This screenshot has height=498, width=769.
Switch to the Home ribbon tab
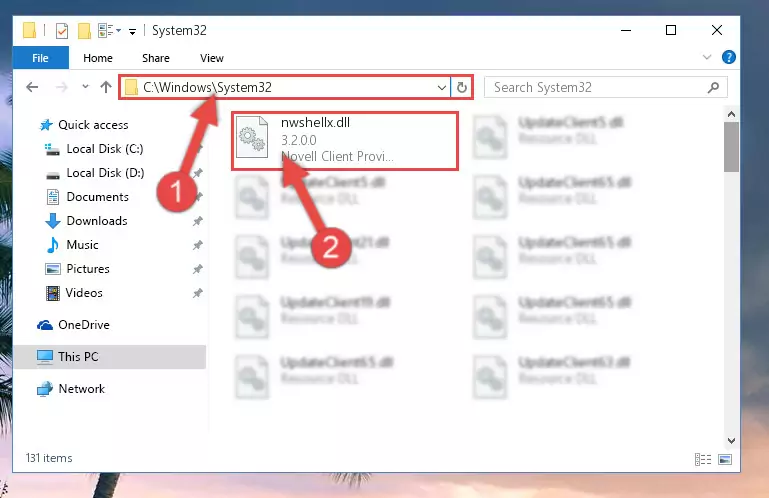pyautogui.click(x=98, y=58)
